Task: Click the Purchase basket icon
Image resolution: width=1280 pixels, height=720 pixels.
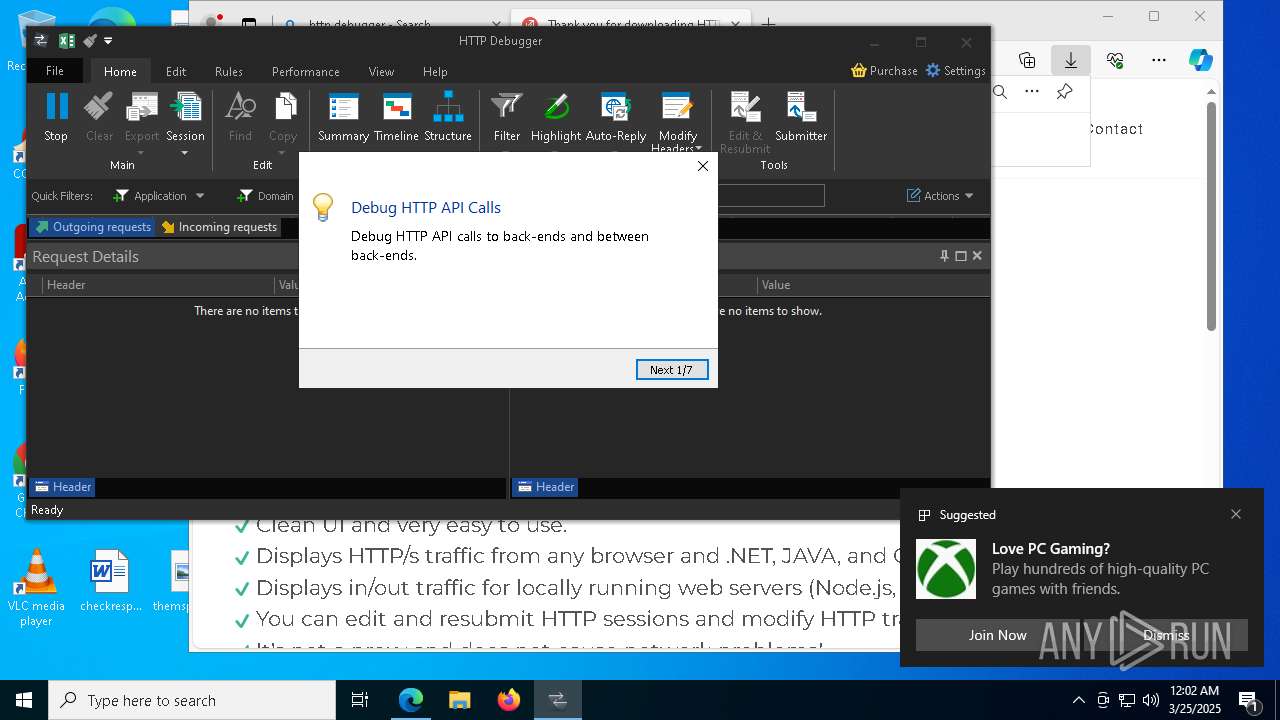Action: click(x=859, y=70)
